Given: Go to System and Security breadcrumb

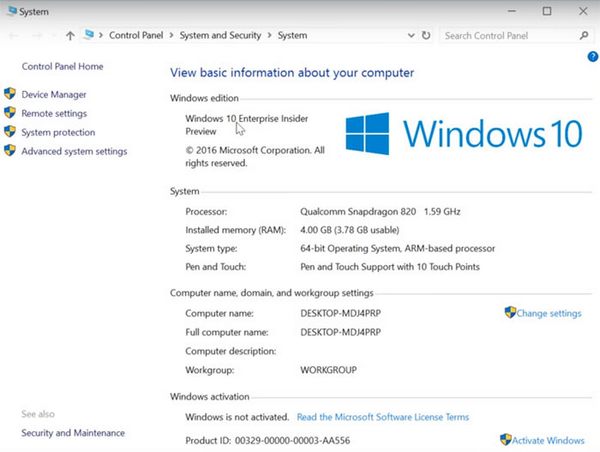Looking at the screenshot, I should click(220, 35).
